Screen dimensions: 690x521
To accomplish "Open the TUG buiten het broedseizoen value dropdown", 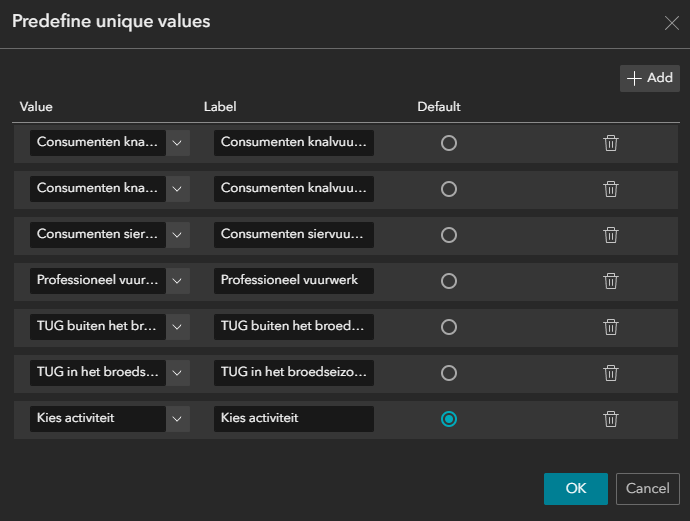I will click(x=177, y=327).
